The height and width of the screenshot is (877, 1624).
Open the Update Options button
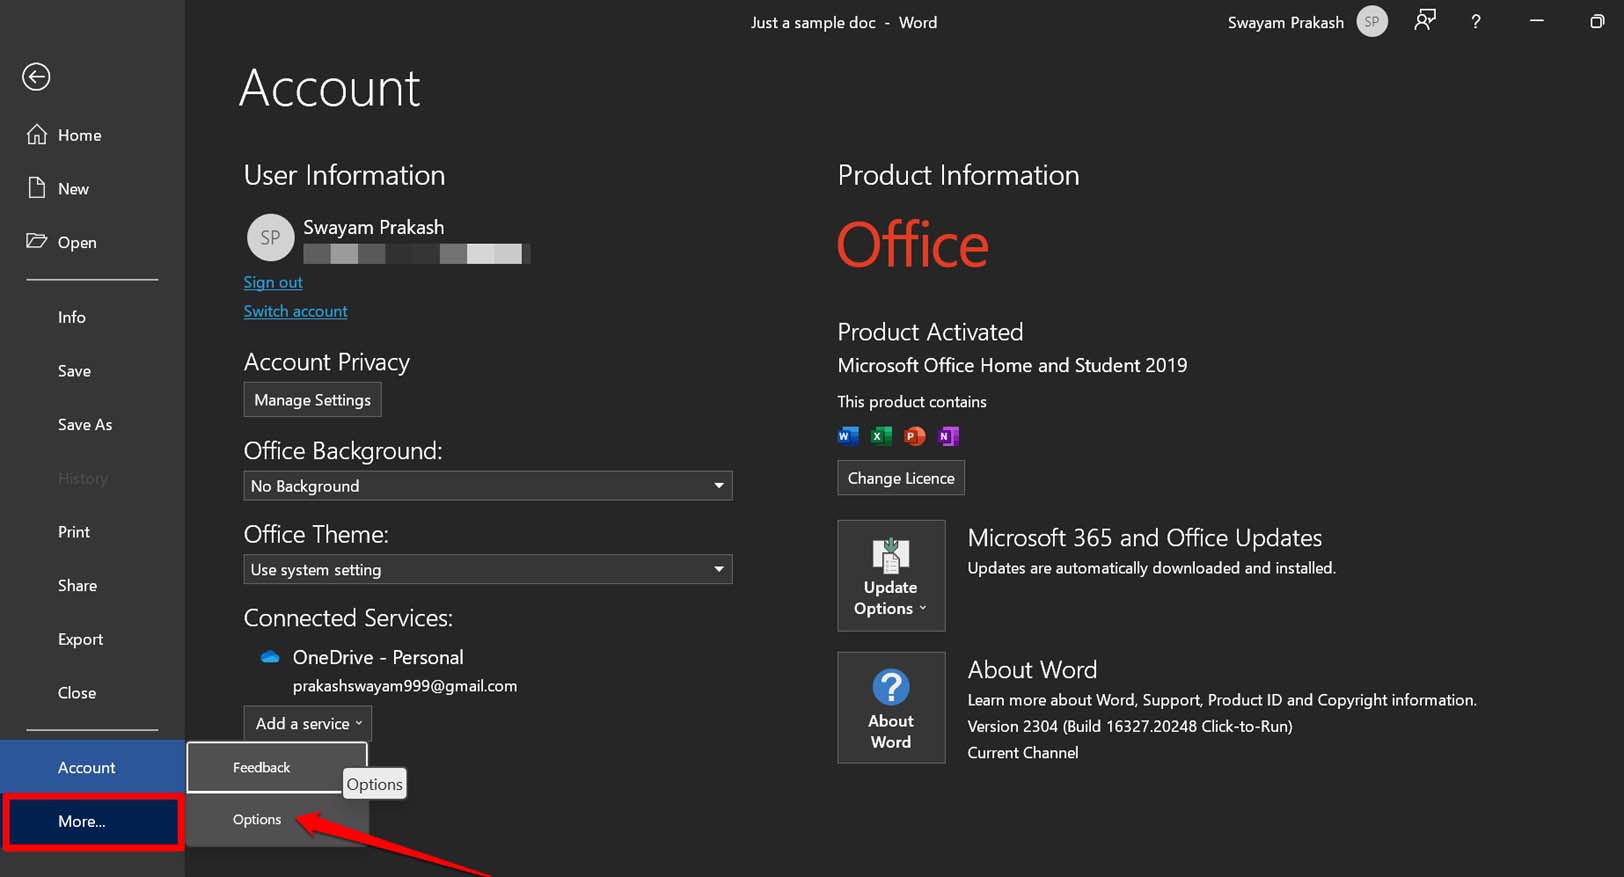(x=891, y=575)
